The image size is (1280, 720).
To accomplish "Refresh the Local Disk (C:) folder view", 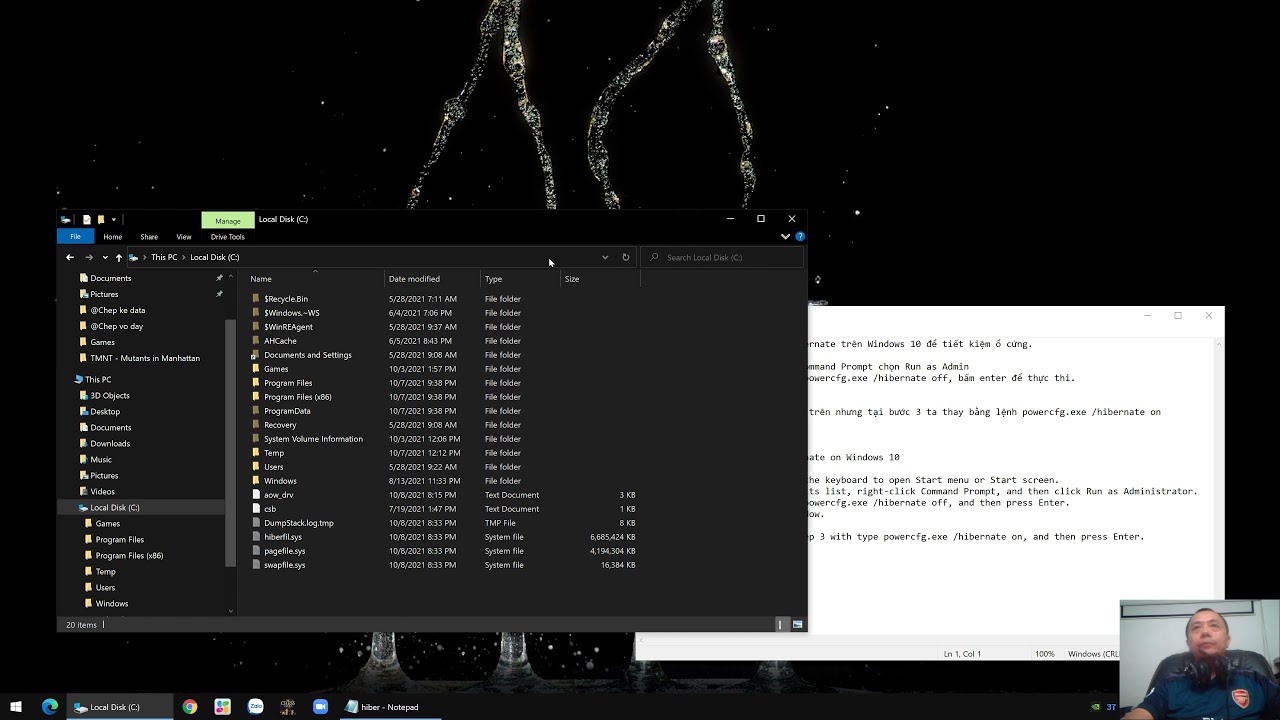I will (x=626, y=257).
